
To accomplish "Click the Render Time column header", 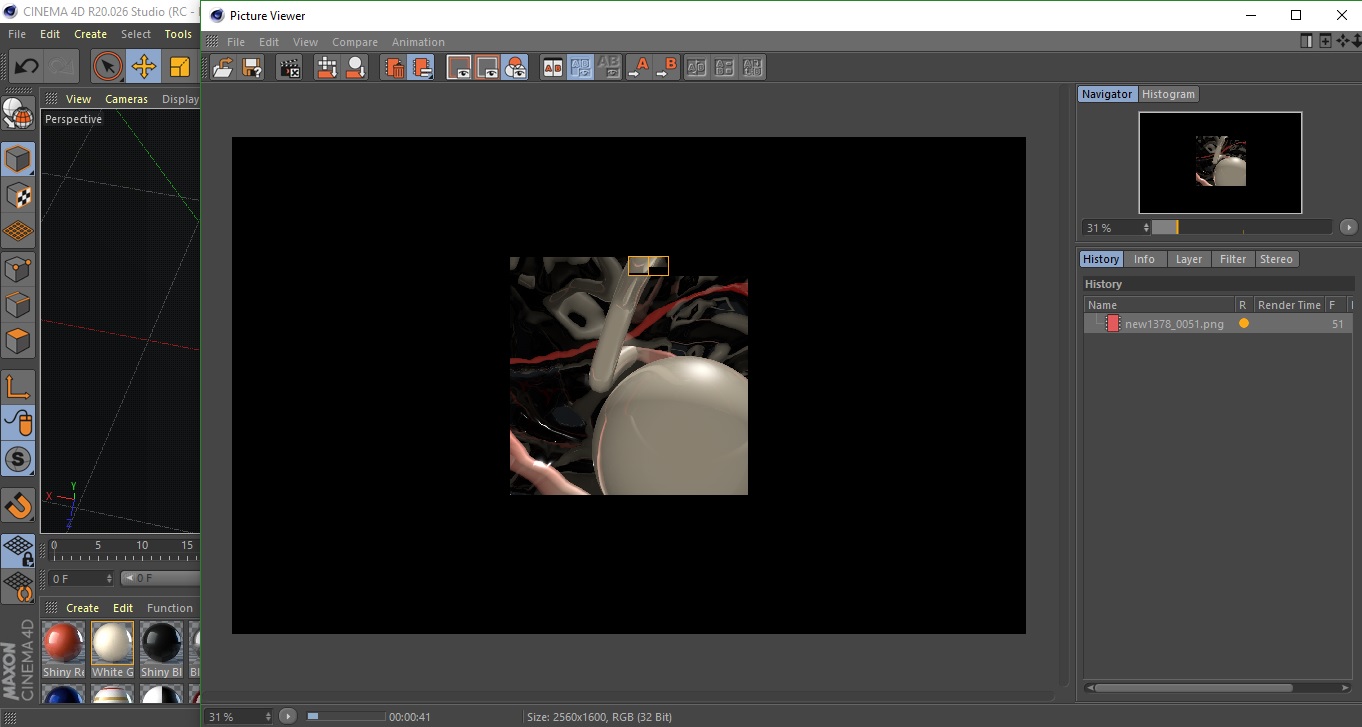I will [1289, 305].
